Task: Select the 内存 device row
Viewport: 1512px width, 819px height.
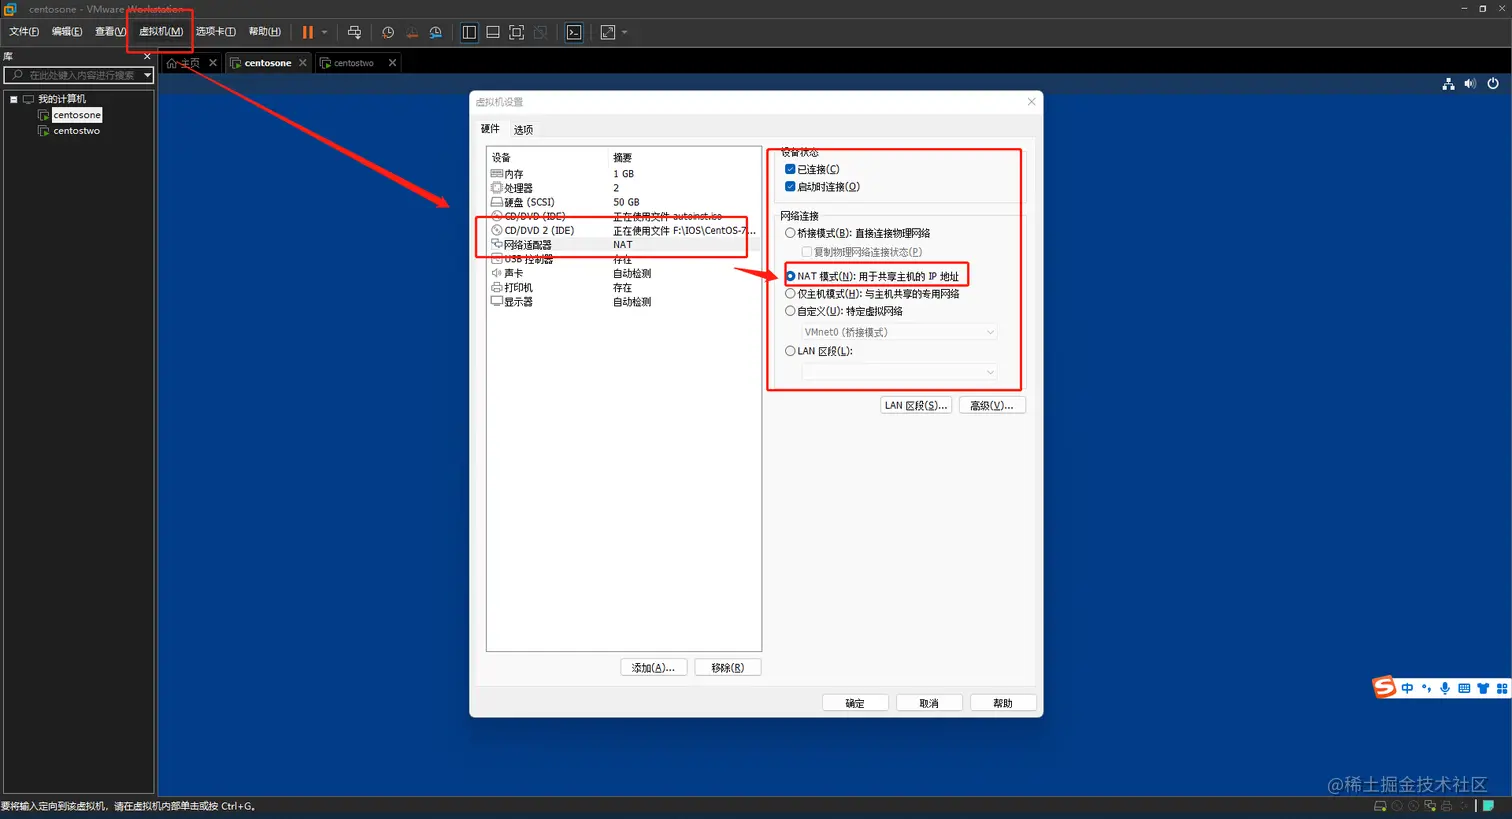Action: [x=623, y=174]
